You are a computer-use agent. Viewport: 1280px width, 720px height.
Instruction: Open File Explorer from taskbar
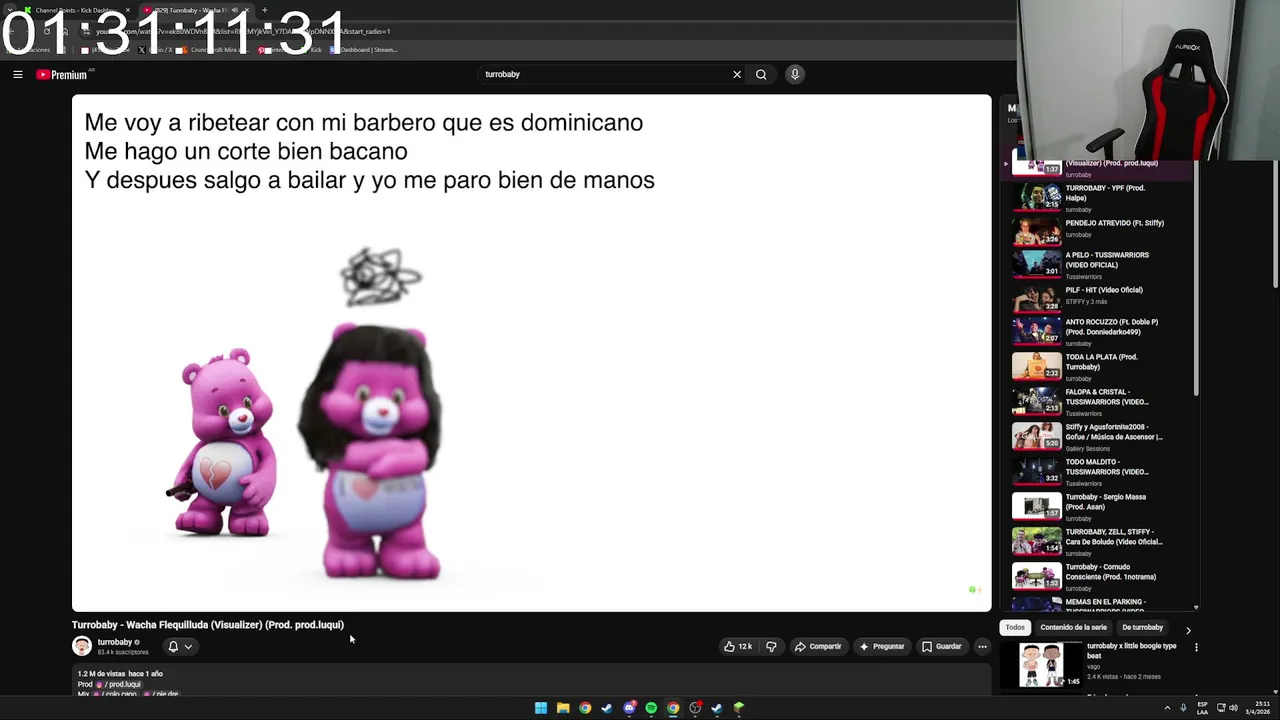563,708
